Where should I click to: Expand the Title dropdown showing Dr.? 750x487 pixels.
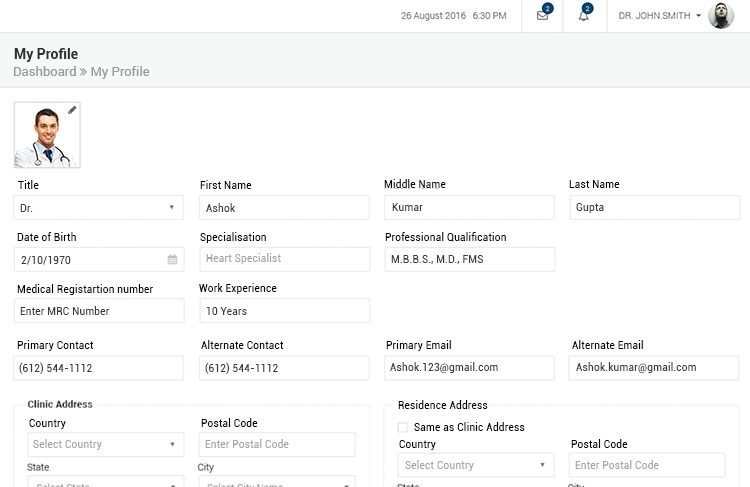99,208
